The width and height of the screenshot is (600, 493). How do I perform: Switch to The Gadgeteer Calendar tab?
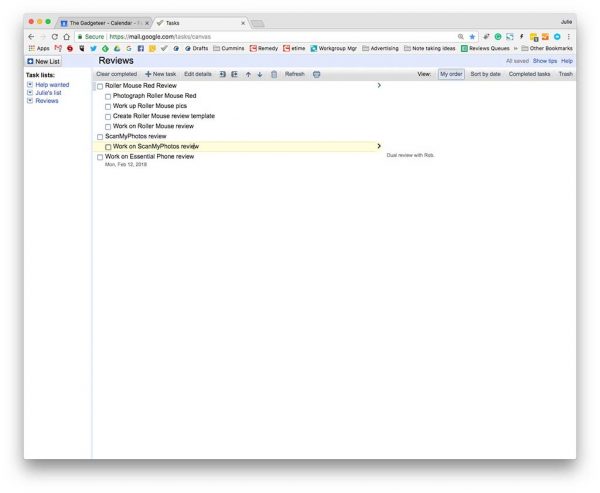[x=104, y=23]
